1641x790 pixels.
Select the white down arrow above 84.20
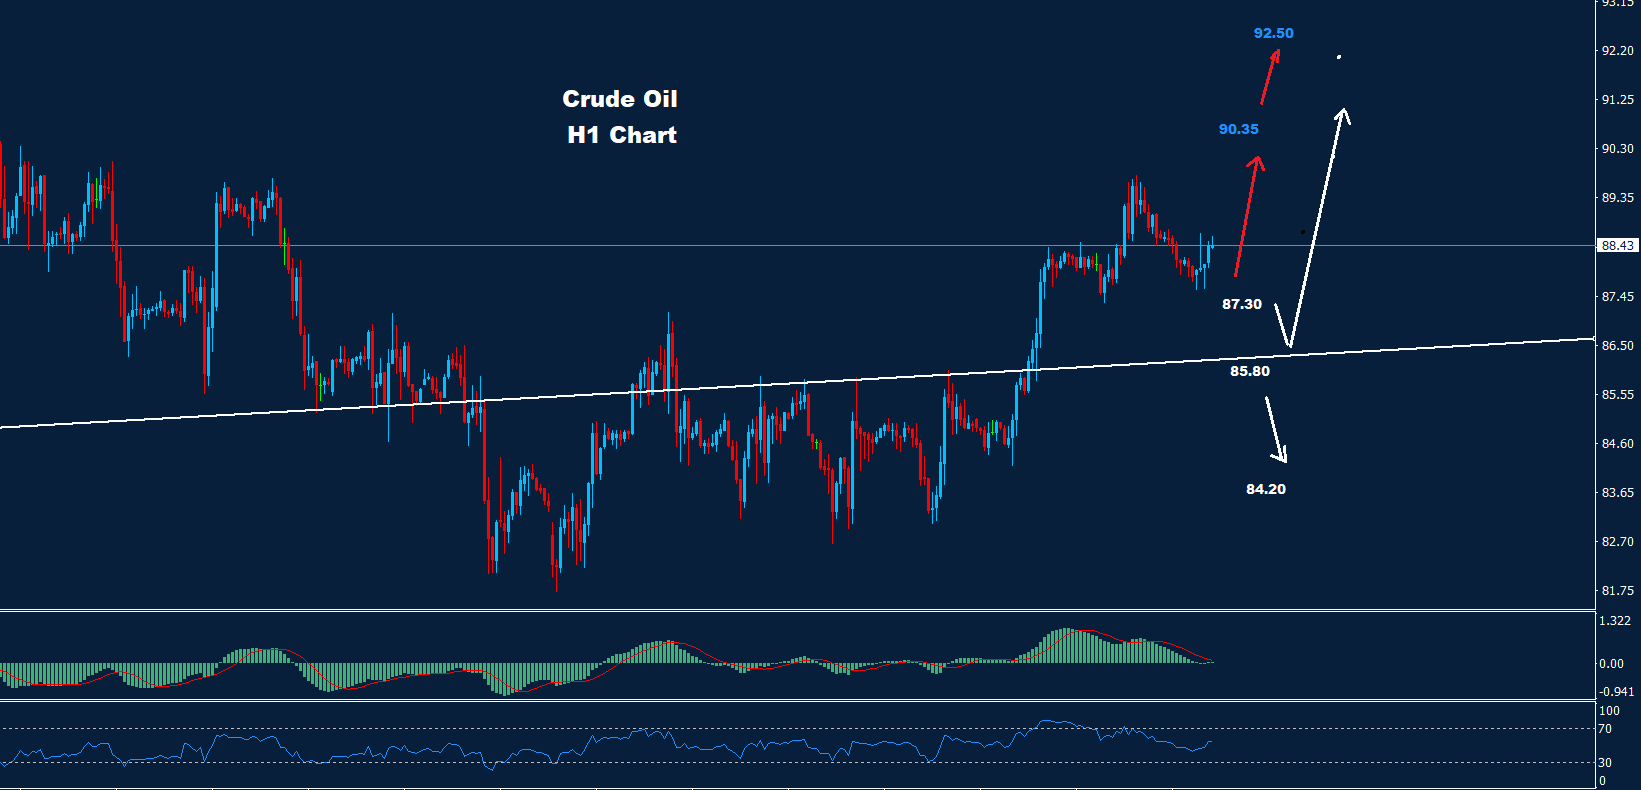1275,430
